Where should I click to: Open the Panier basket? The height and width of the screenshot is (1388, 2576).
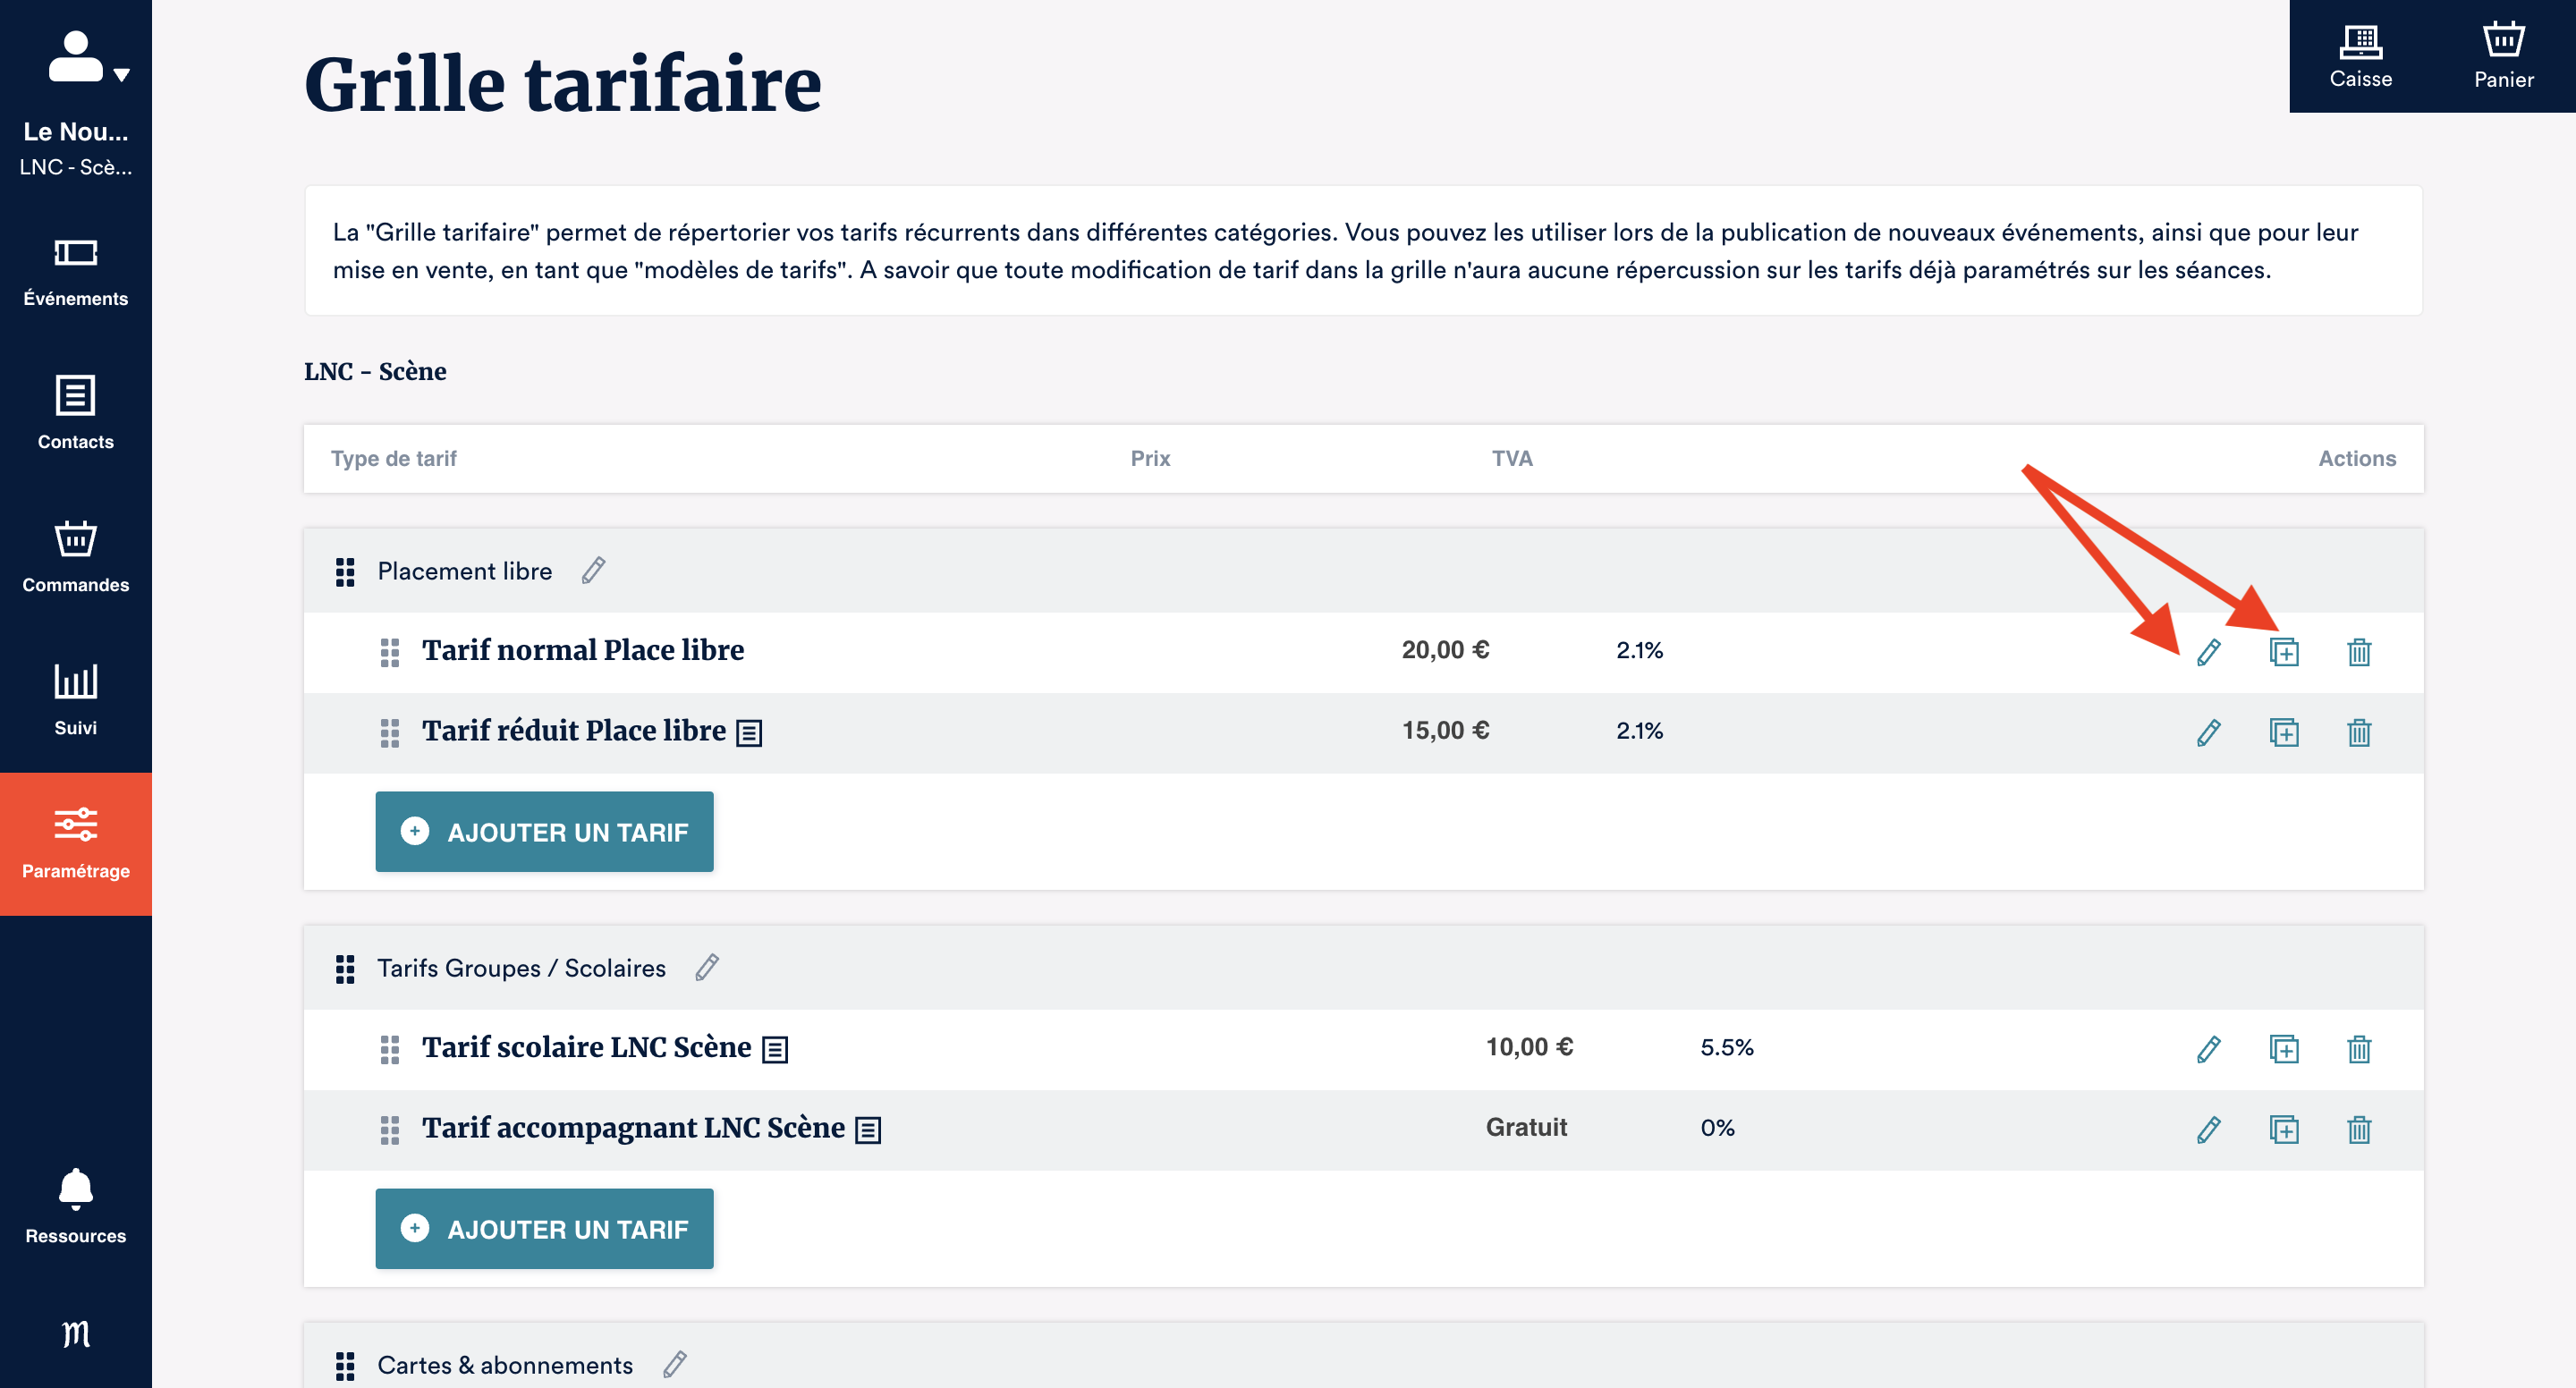[2503, 56]
